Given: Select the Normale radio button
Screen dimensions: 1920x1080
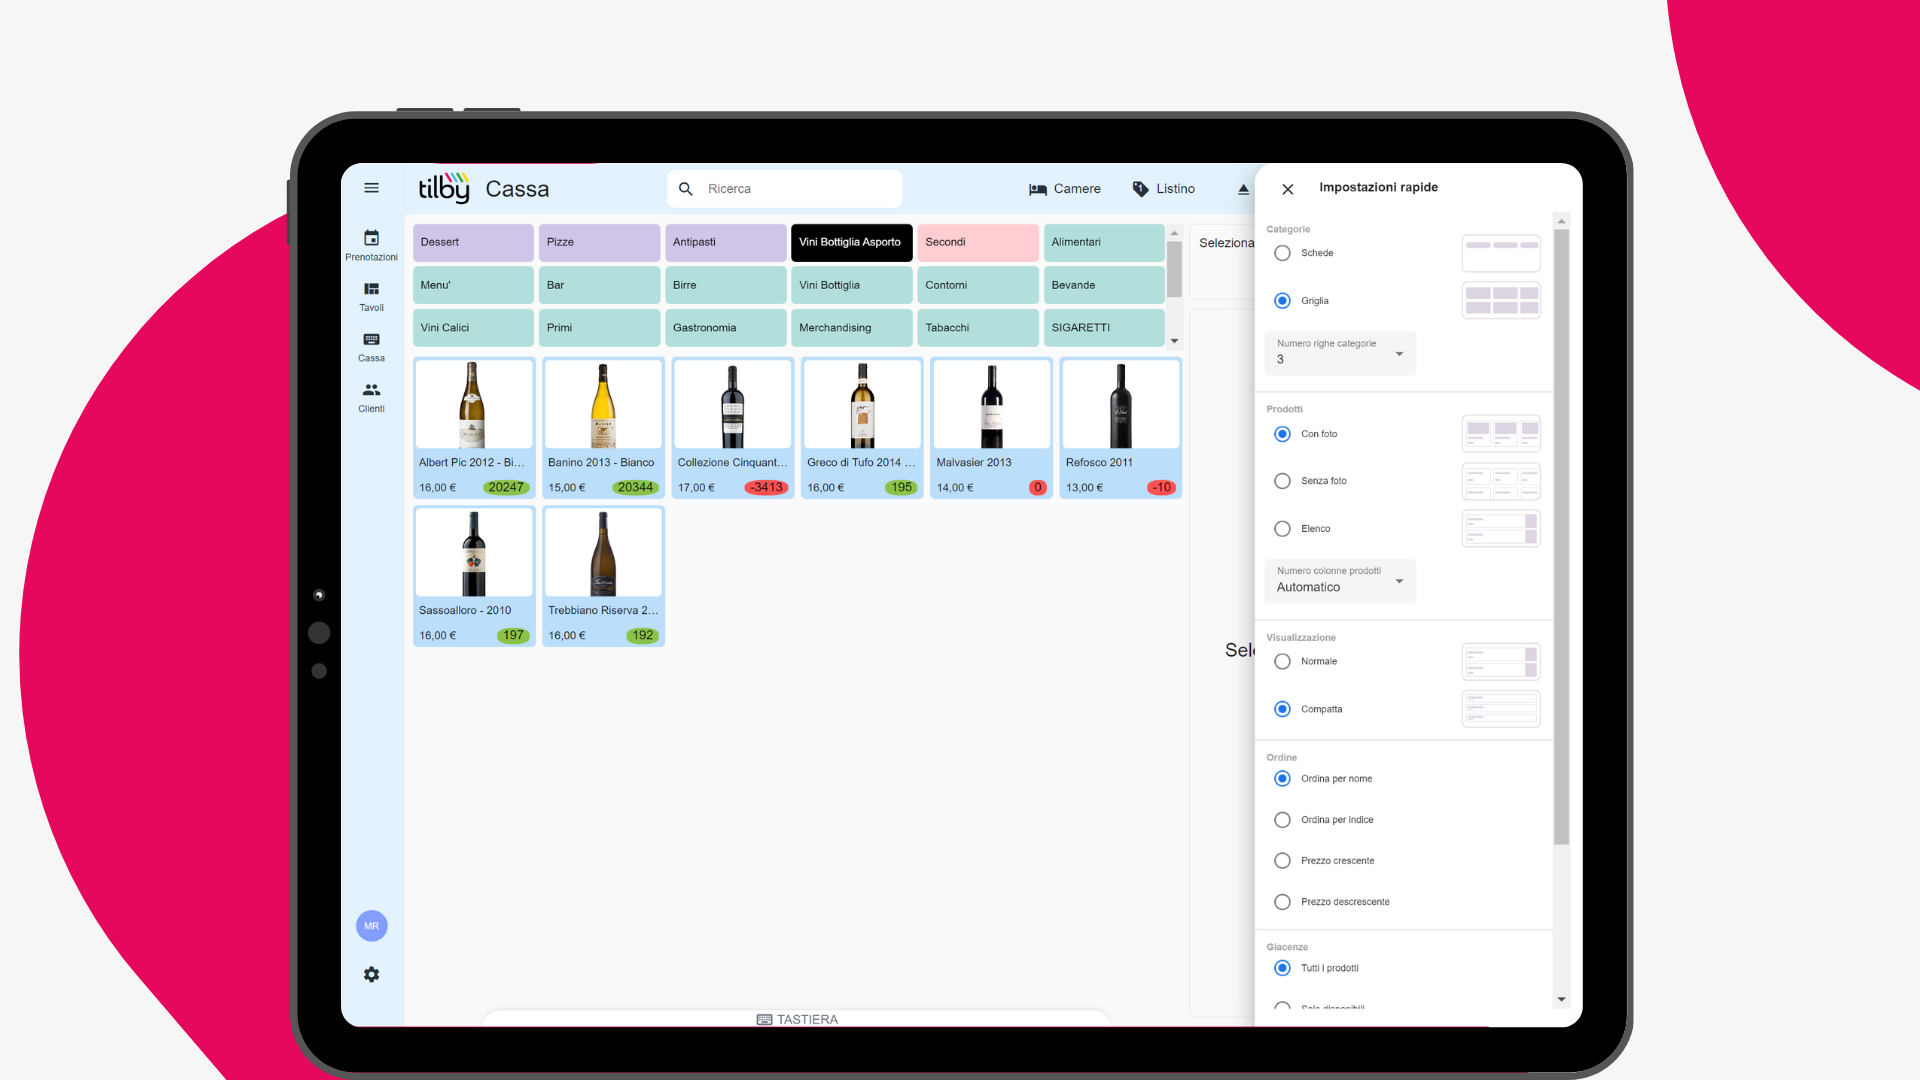Looking at the screenshot, I should [1282, 661].
